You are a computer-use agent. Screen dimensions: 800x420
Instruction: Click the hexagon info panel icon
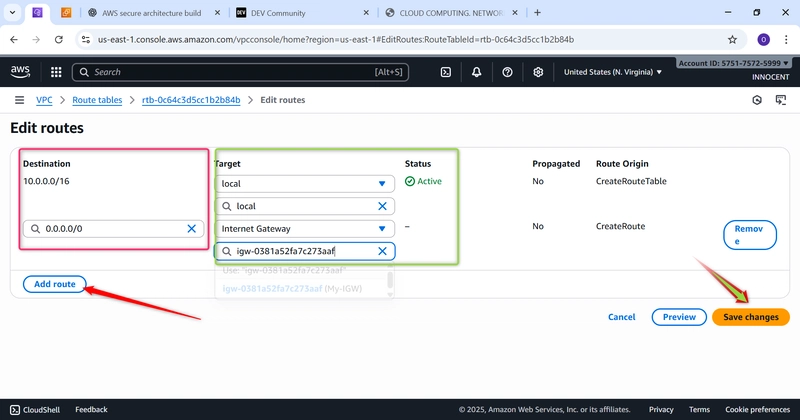tap(757, 100)
